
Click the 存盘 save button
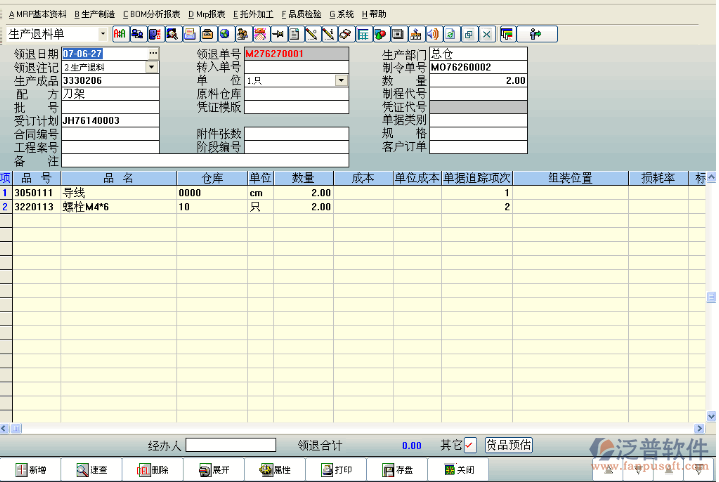[397, 469]
